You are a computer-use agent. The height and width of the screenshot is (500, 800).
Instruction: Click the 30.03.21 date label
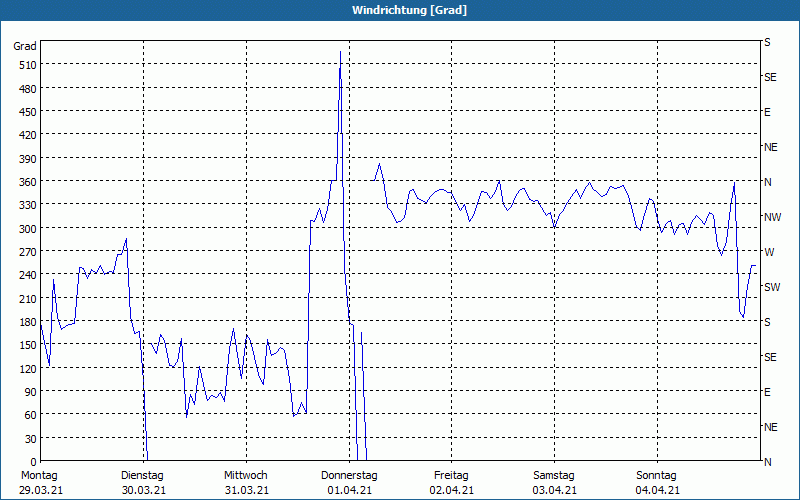144,490
